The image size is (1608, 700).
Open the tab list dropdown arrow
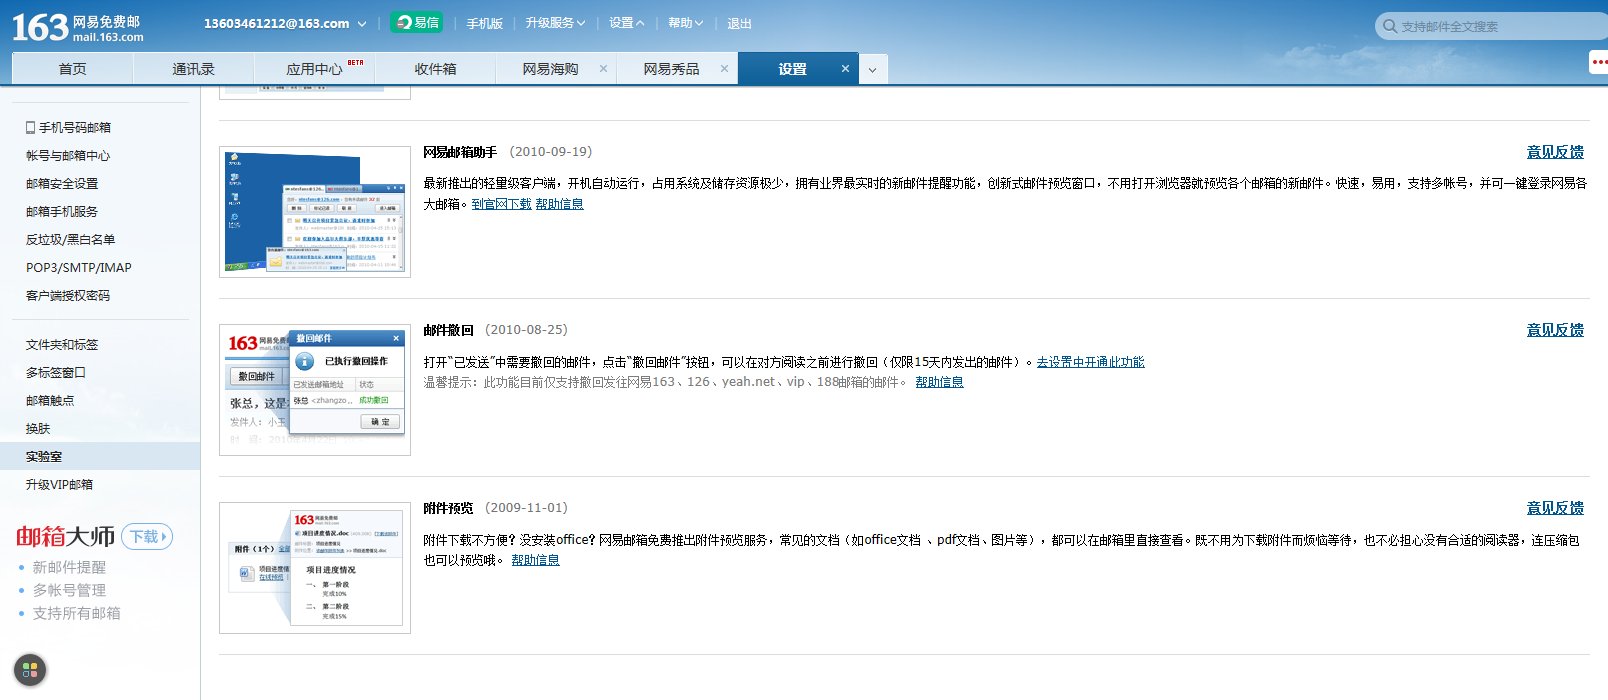click(872, 70)
